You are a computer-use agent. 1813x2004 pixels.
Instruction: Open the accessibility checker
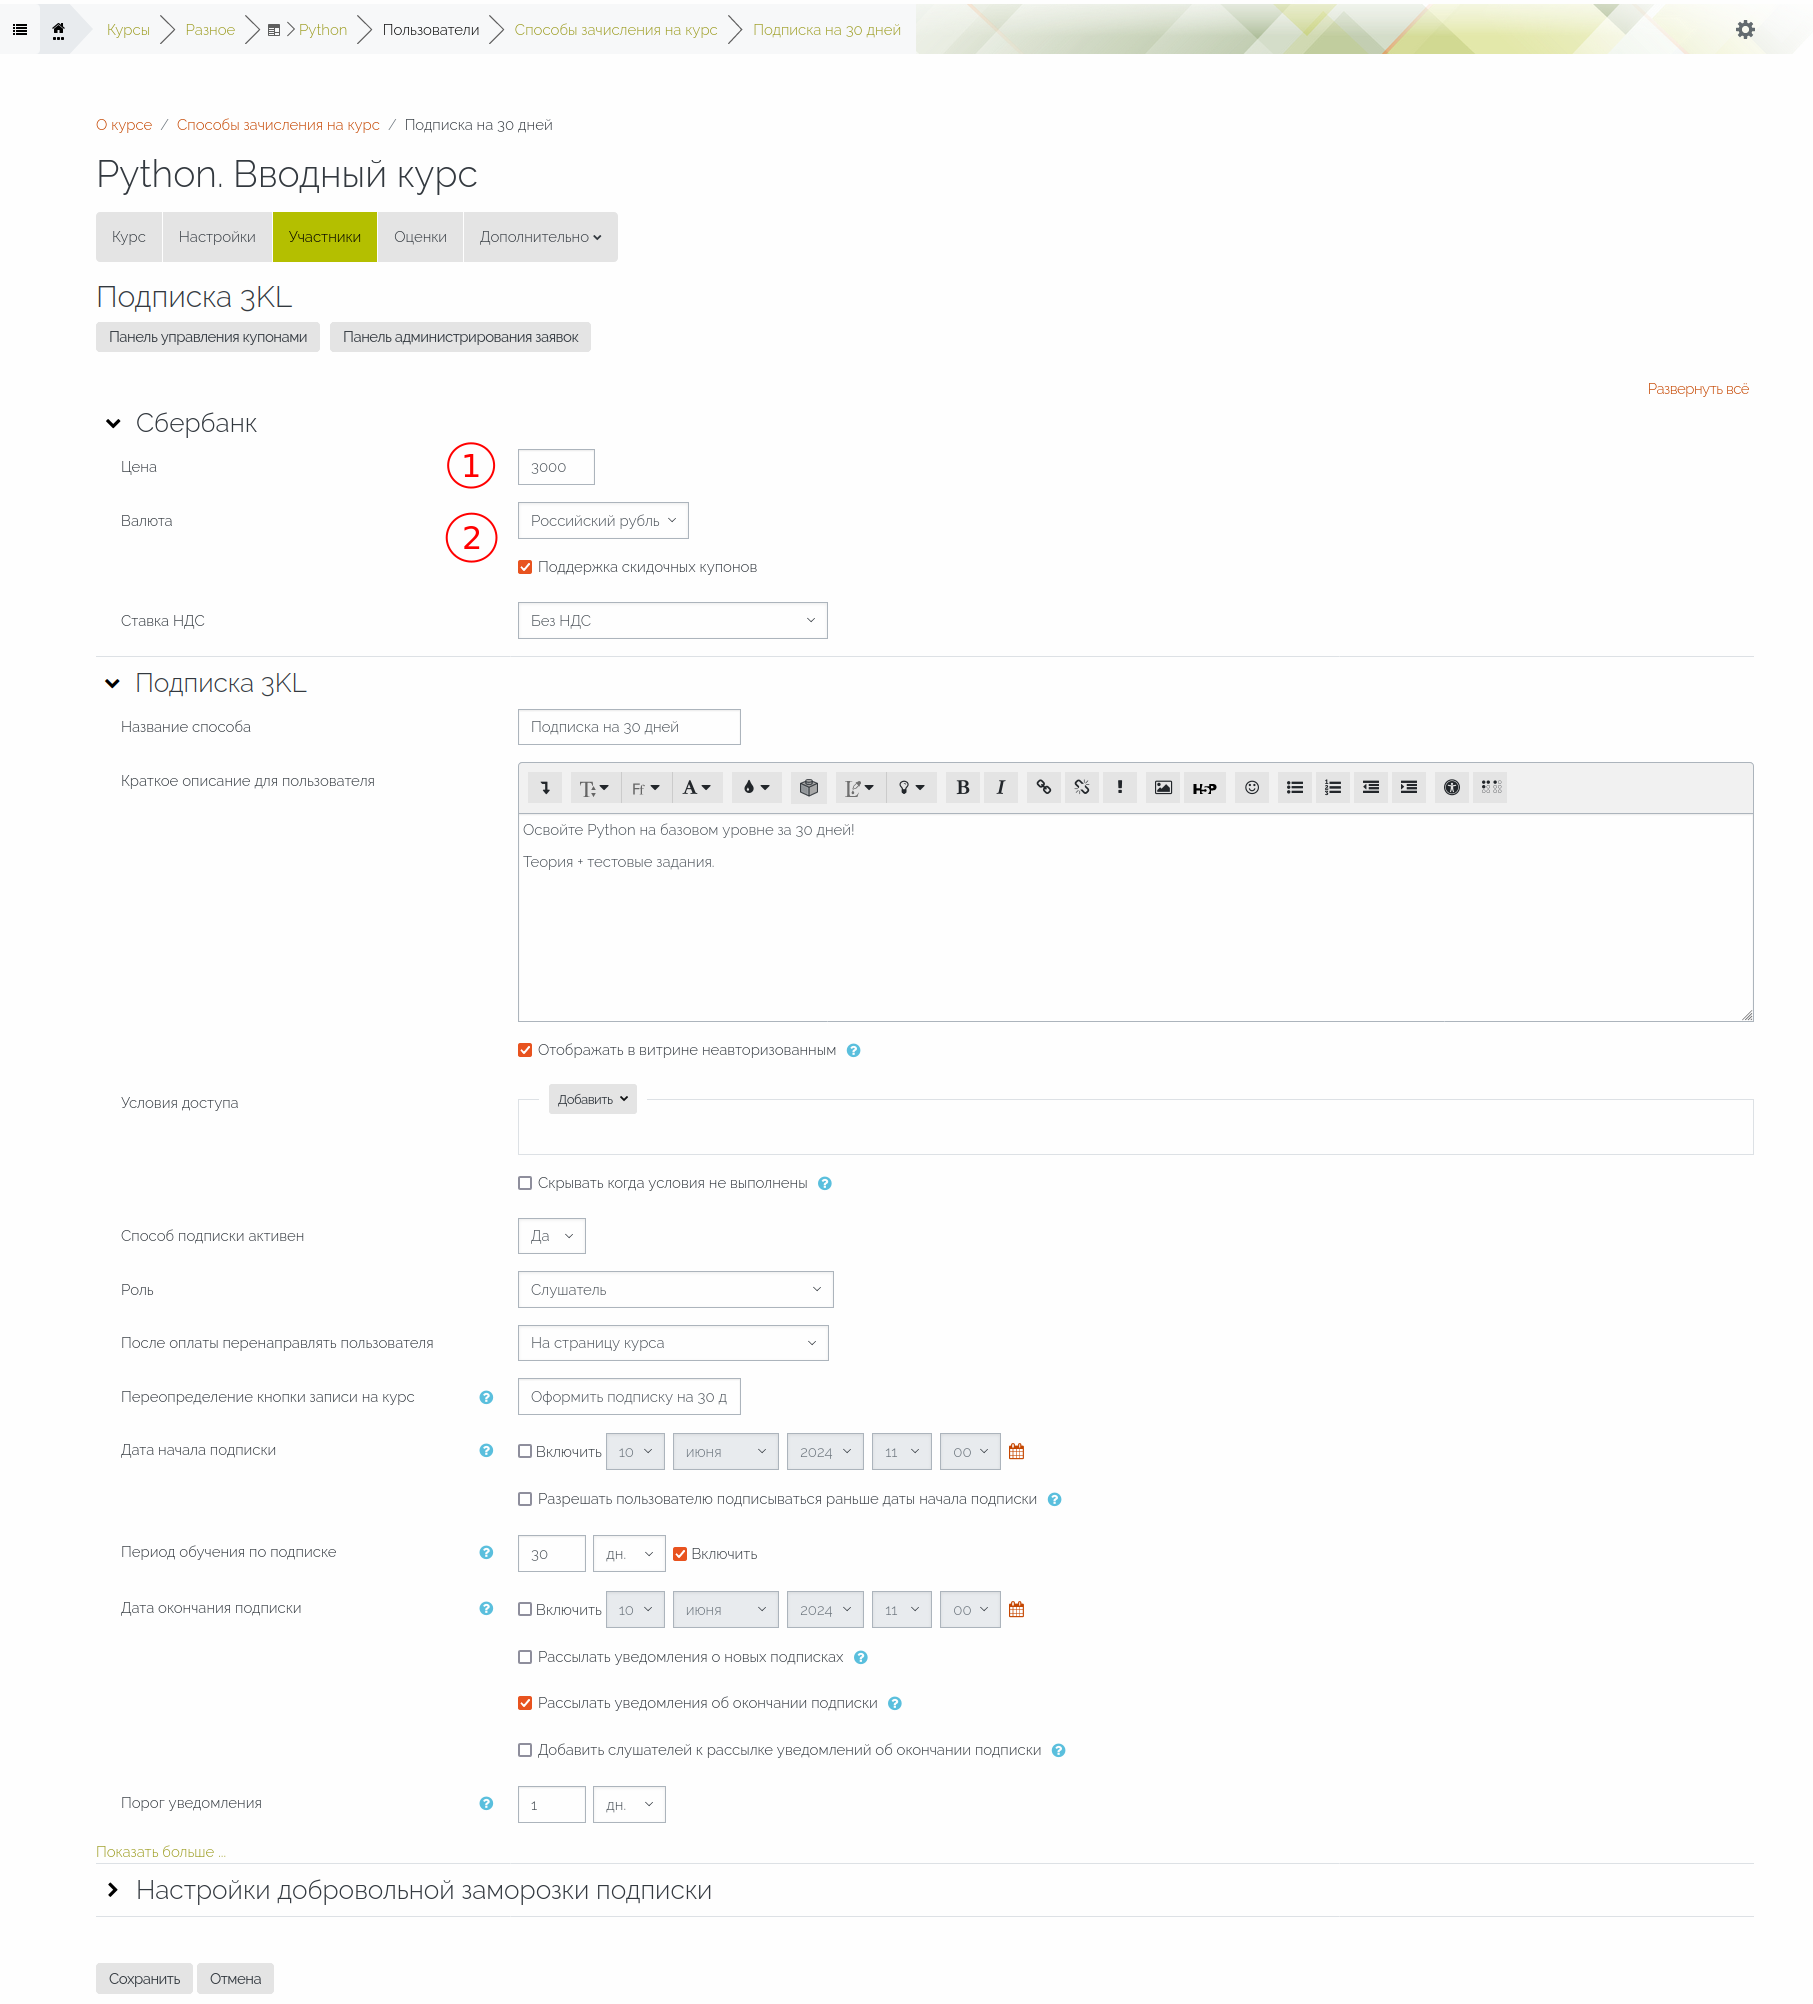pyautogui.click(x=1452, y=788)
